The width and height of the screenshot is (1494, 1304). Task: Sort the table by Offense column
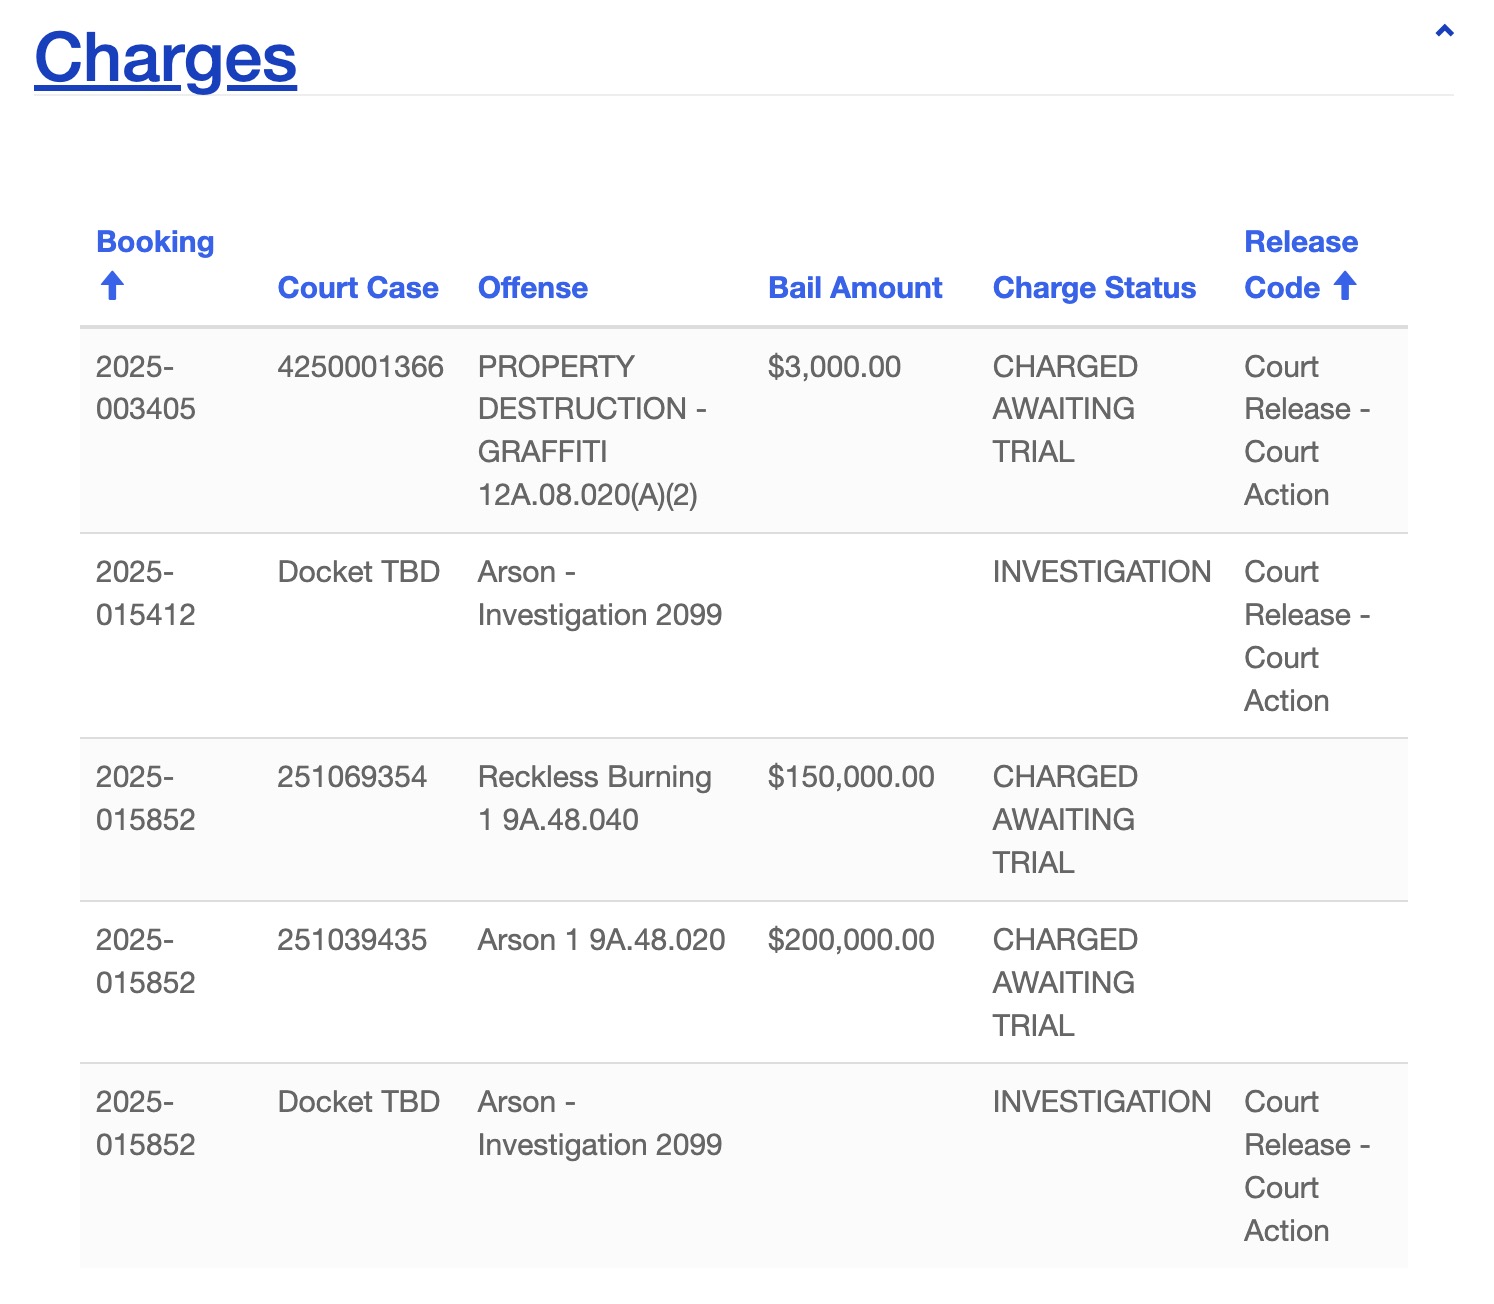click(x=532, y=288)
